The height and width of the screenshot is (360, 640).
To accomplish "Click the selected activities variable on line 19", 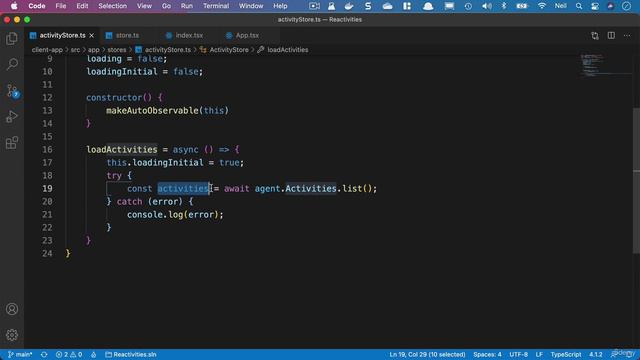I will tap(183, 189).
